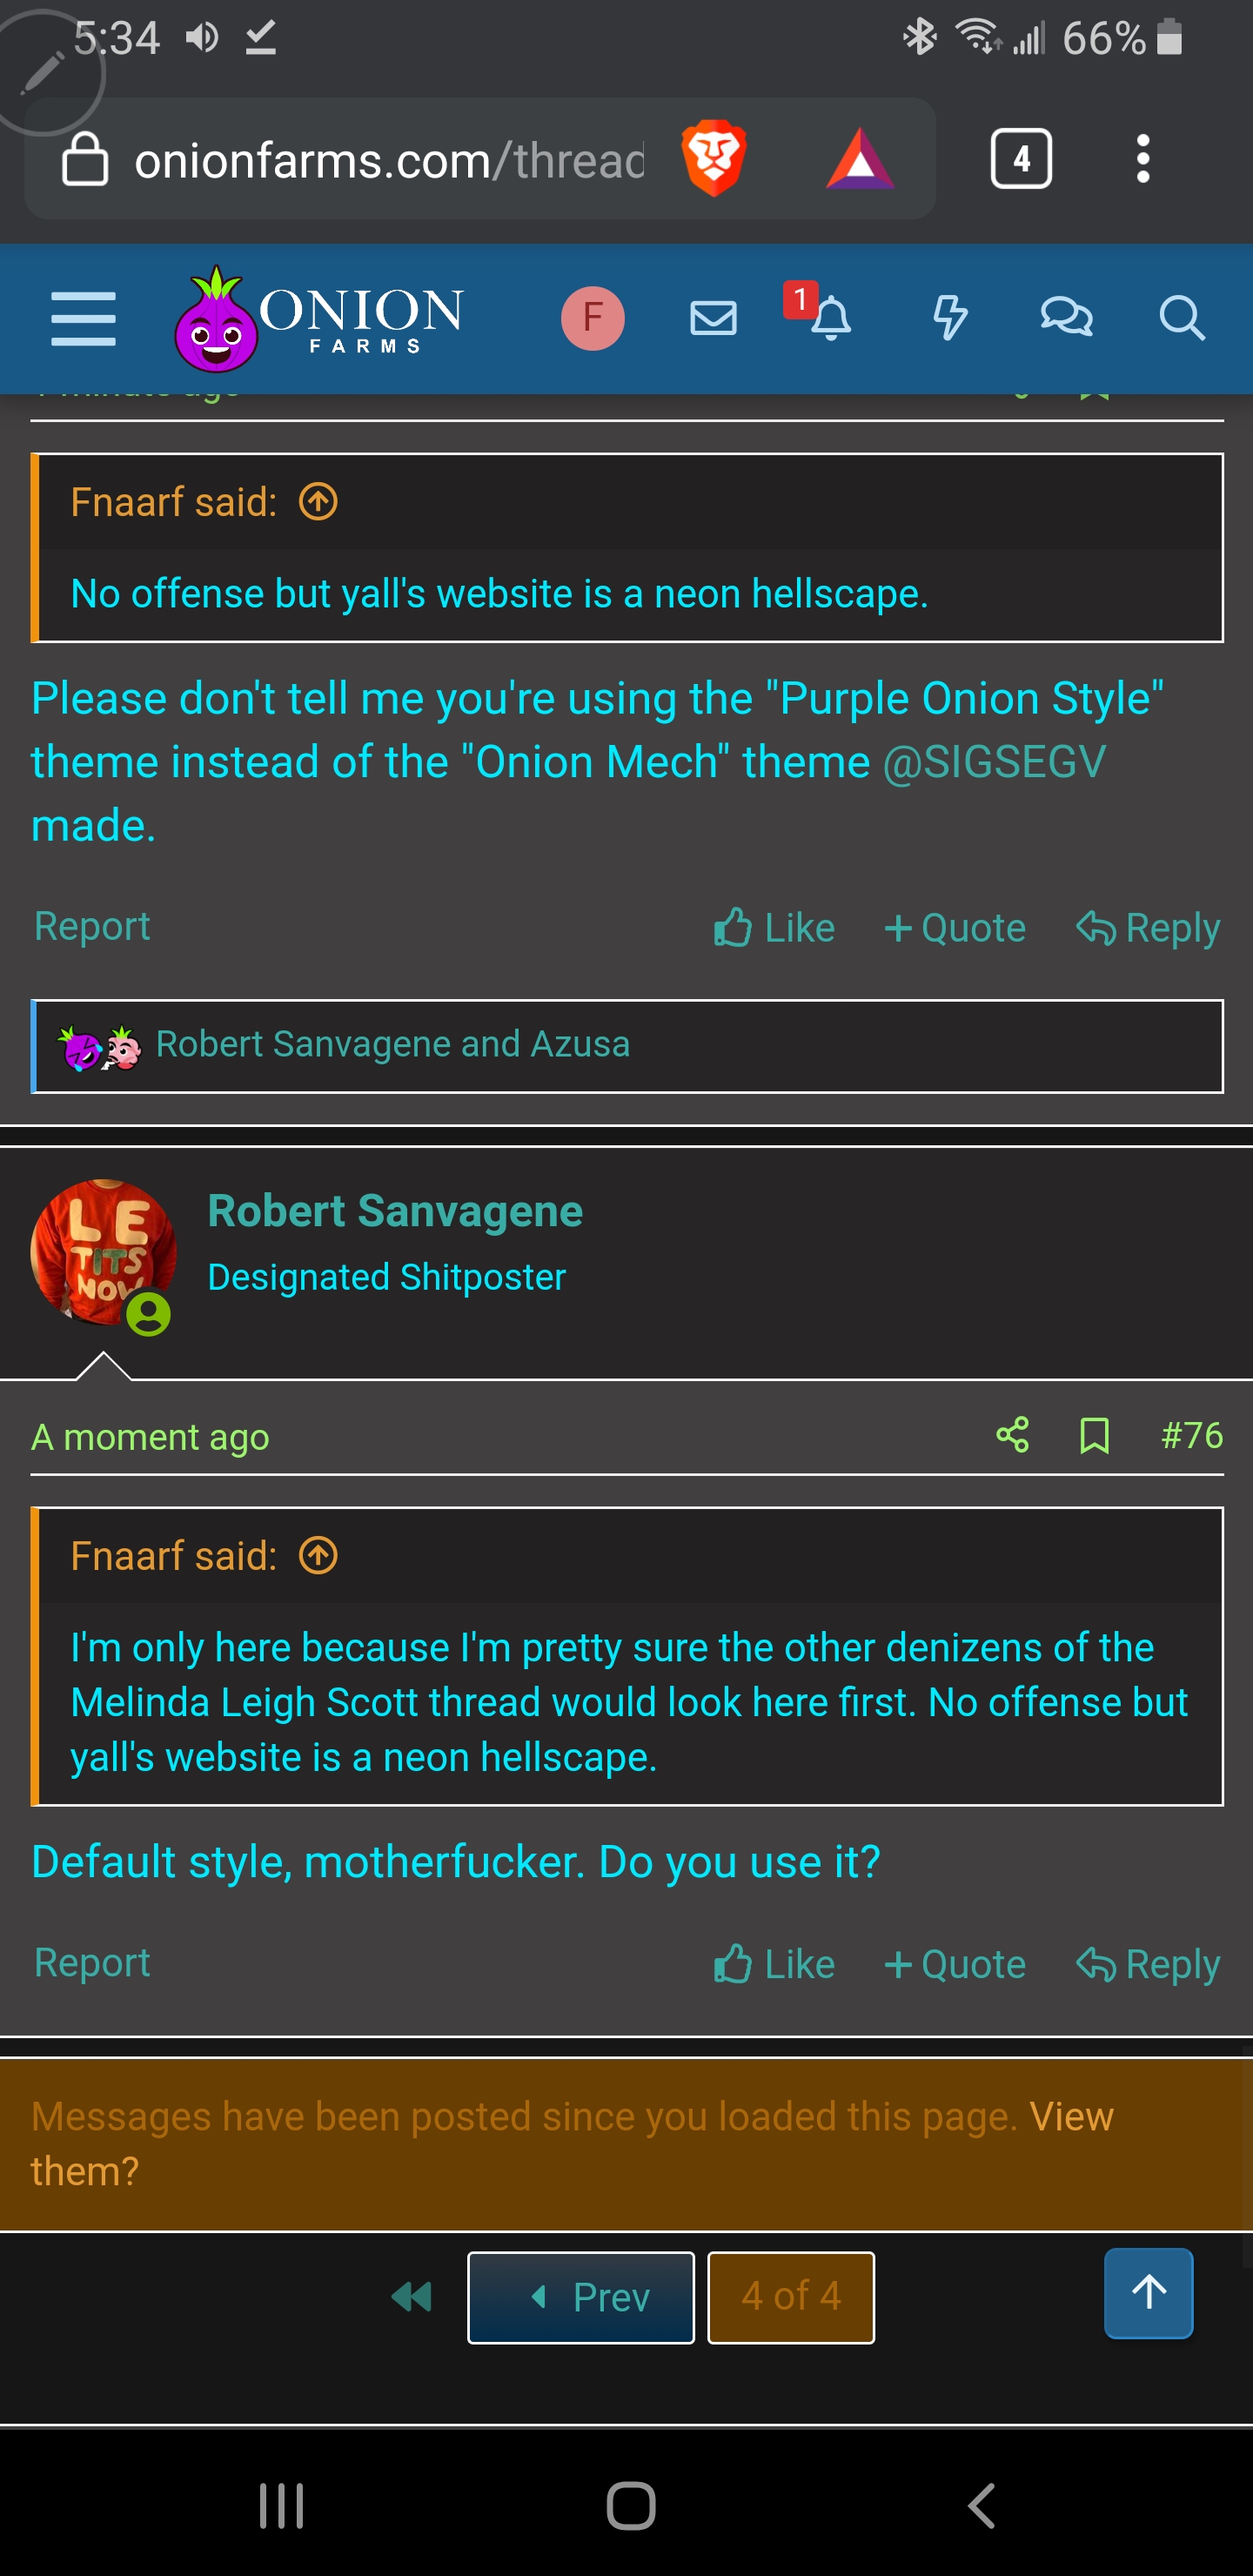Open the alerts bell notification icon
This screenshot has height=2576, width=1253.
point(829,319)
